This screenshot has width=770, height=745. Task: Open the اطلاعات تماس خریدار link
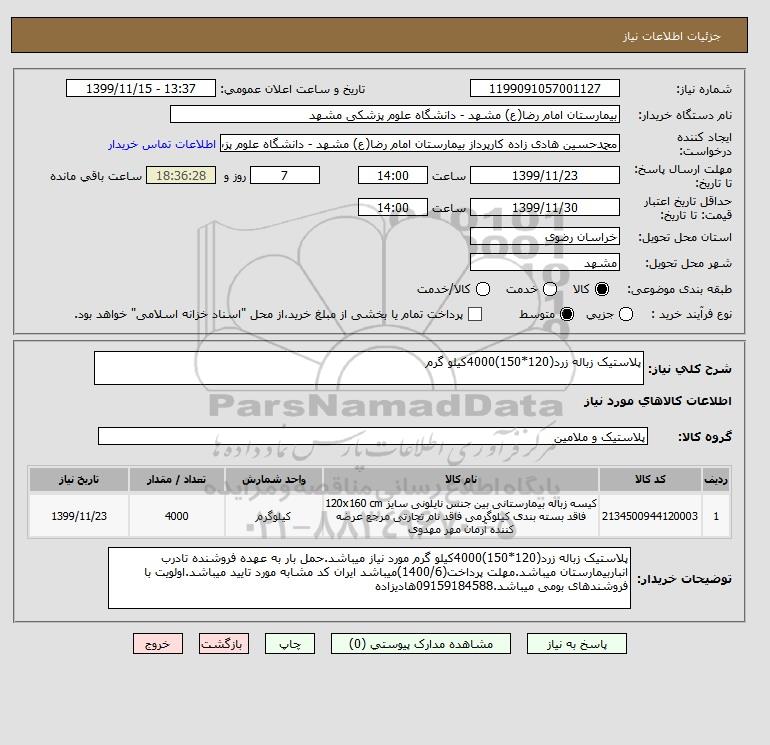pos(162,144)
